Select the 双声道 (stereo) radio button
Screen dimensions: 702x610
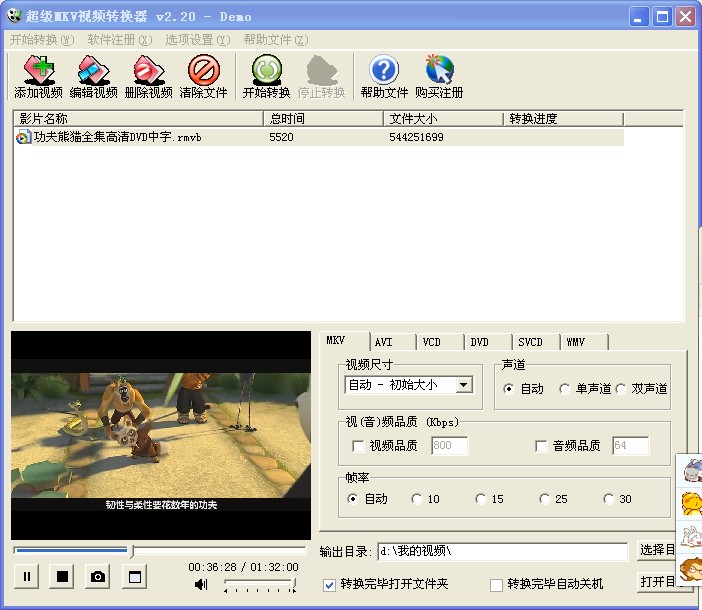coord(621,388)
